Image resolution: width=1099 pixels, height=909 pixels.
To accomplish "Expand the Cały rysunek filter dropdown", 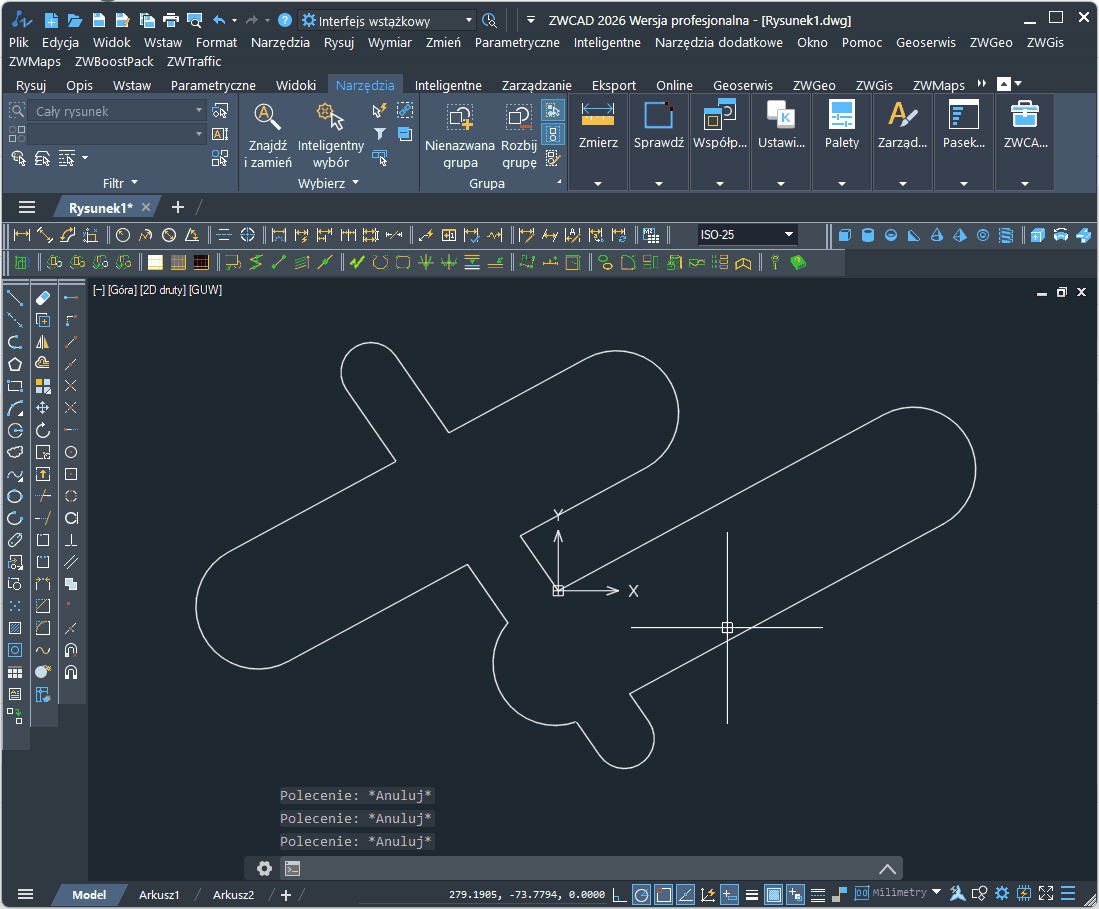I will (x=198, y=111).
